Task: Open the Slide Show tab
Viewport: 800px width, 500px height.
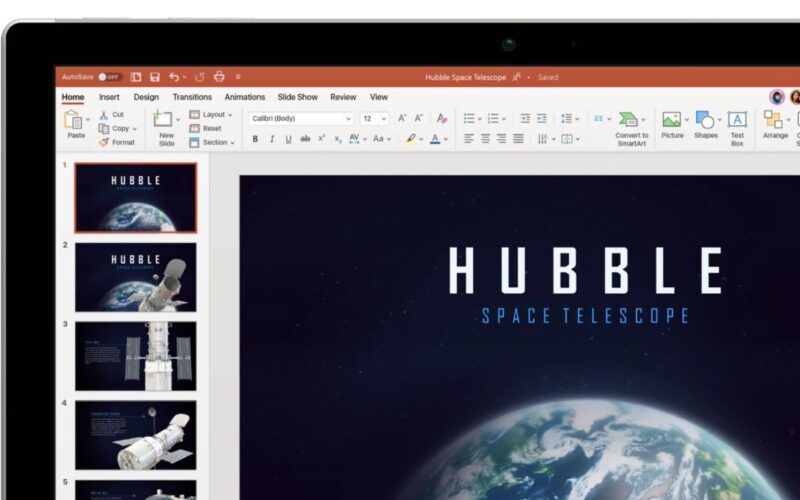Action: [297, 97]
